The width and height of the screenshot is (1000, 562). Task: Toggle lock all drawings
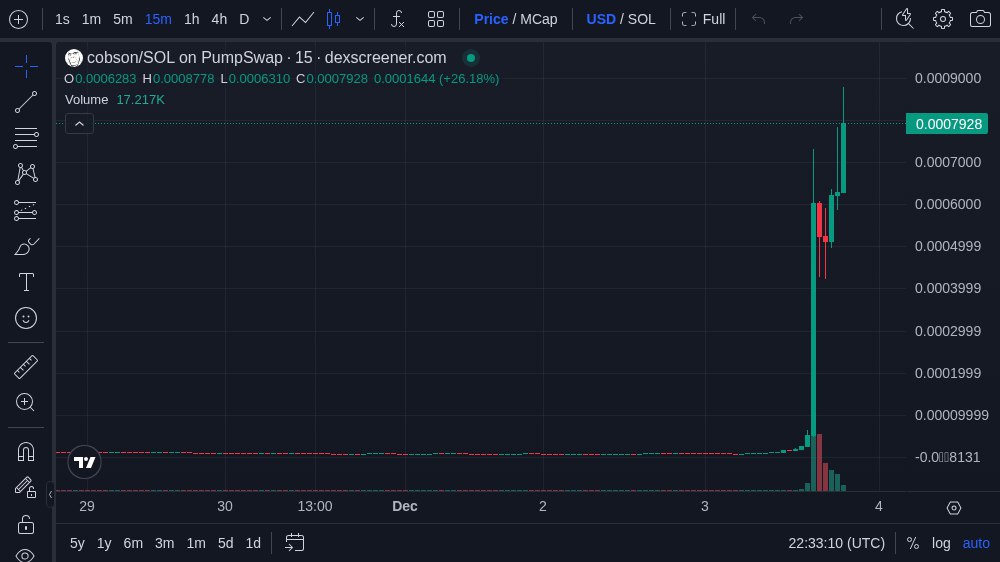(x=26, y=524)
